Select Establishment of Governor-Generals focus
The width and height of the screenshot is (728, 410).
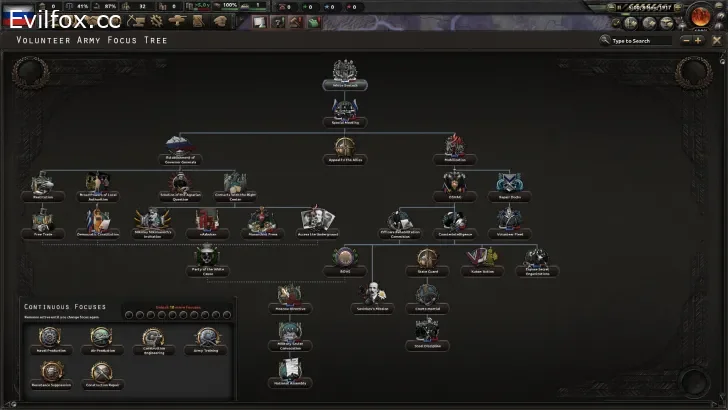(x=180, y=146)
